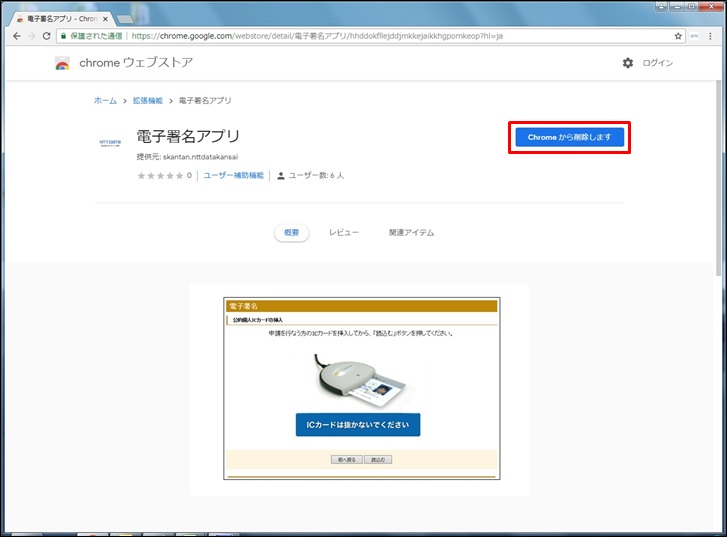The height and width of the screenshot is (537, 727).
Task: Click the IC card reader screenshot preview
Action: coord(361,388)
